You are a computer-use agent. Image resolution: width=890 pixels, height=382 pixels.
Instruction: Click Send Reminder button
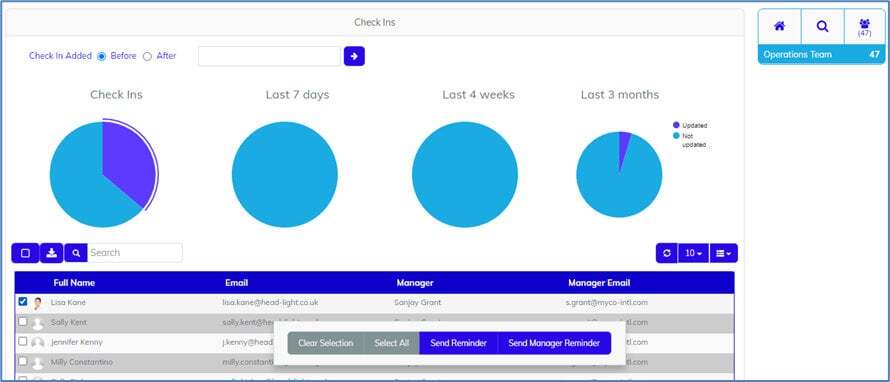tap(458, 343)
